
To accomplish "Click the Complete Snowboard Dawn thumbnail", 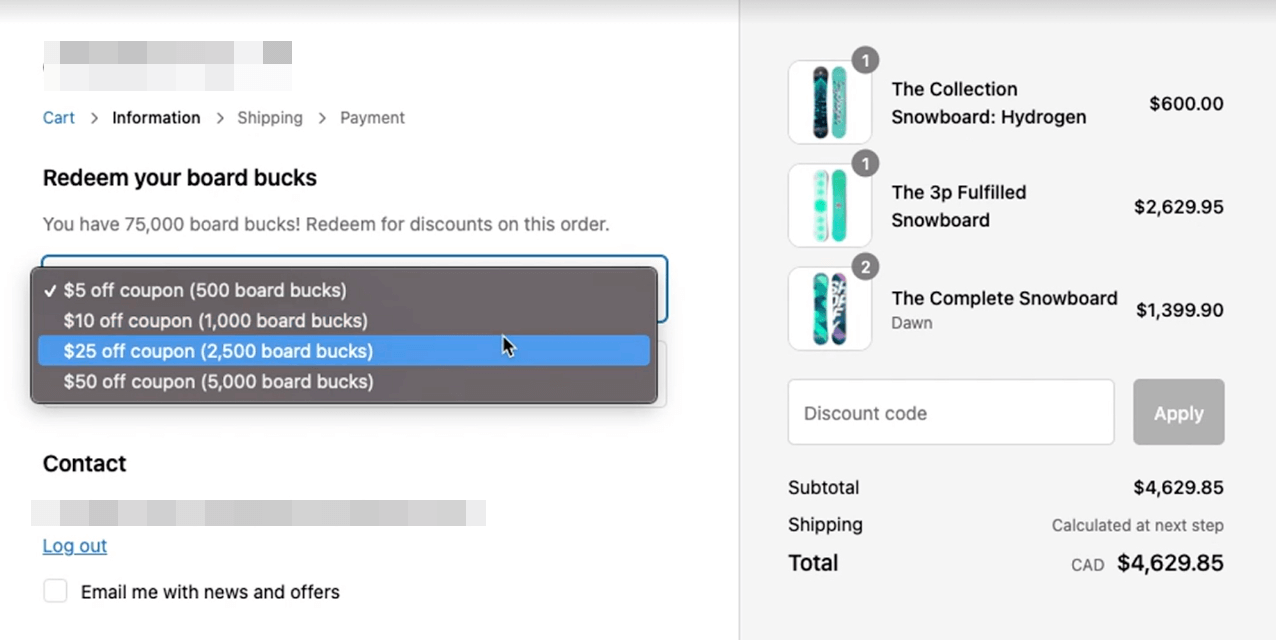I will click(x=830, y=309).
